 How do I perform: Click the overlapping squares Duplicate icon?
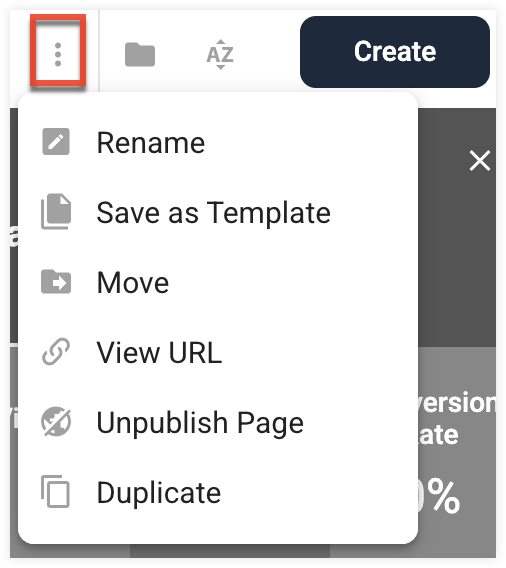pos(55,491)
